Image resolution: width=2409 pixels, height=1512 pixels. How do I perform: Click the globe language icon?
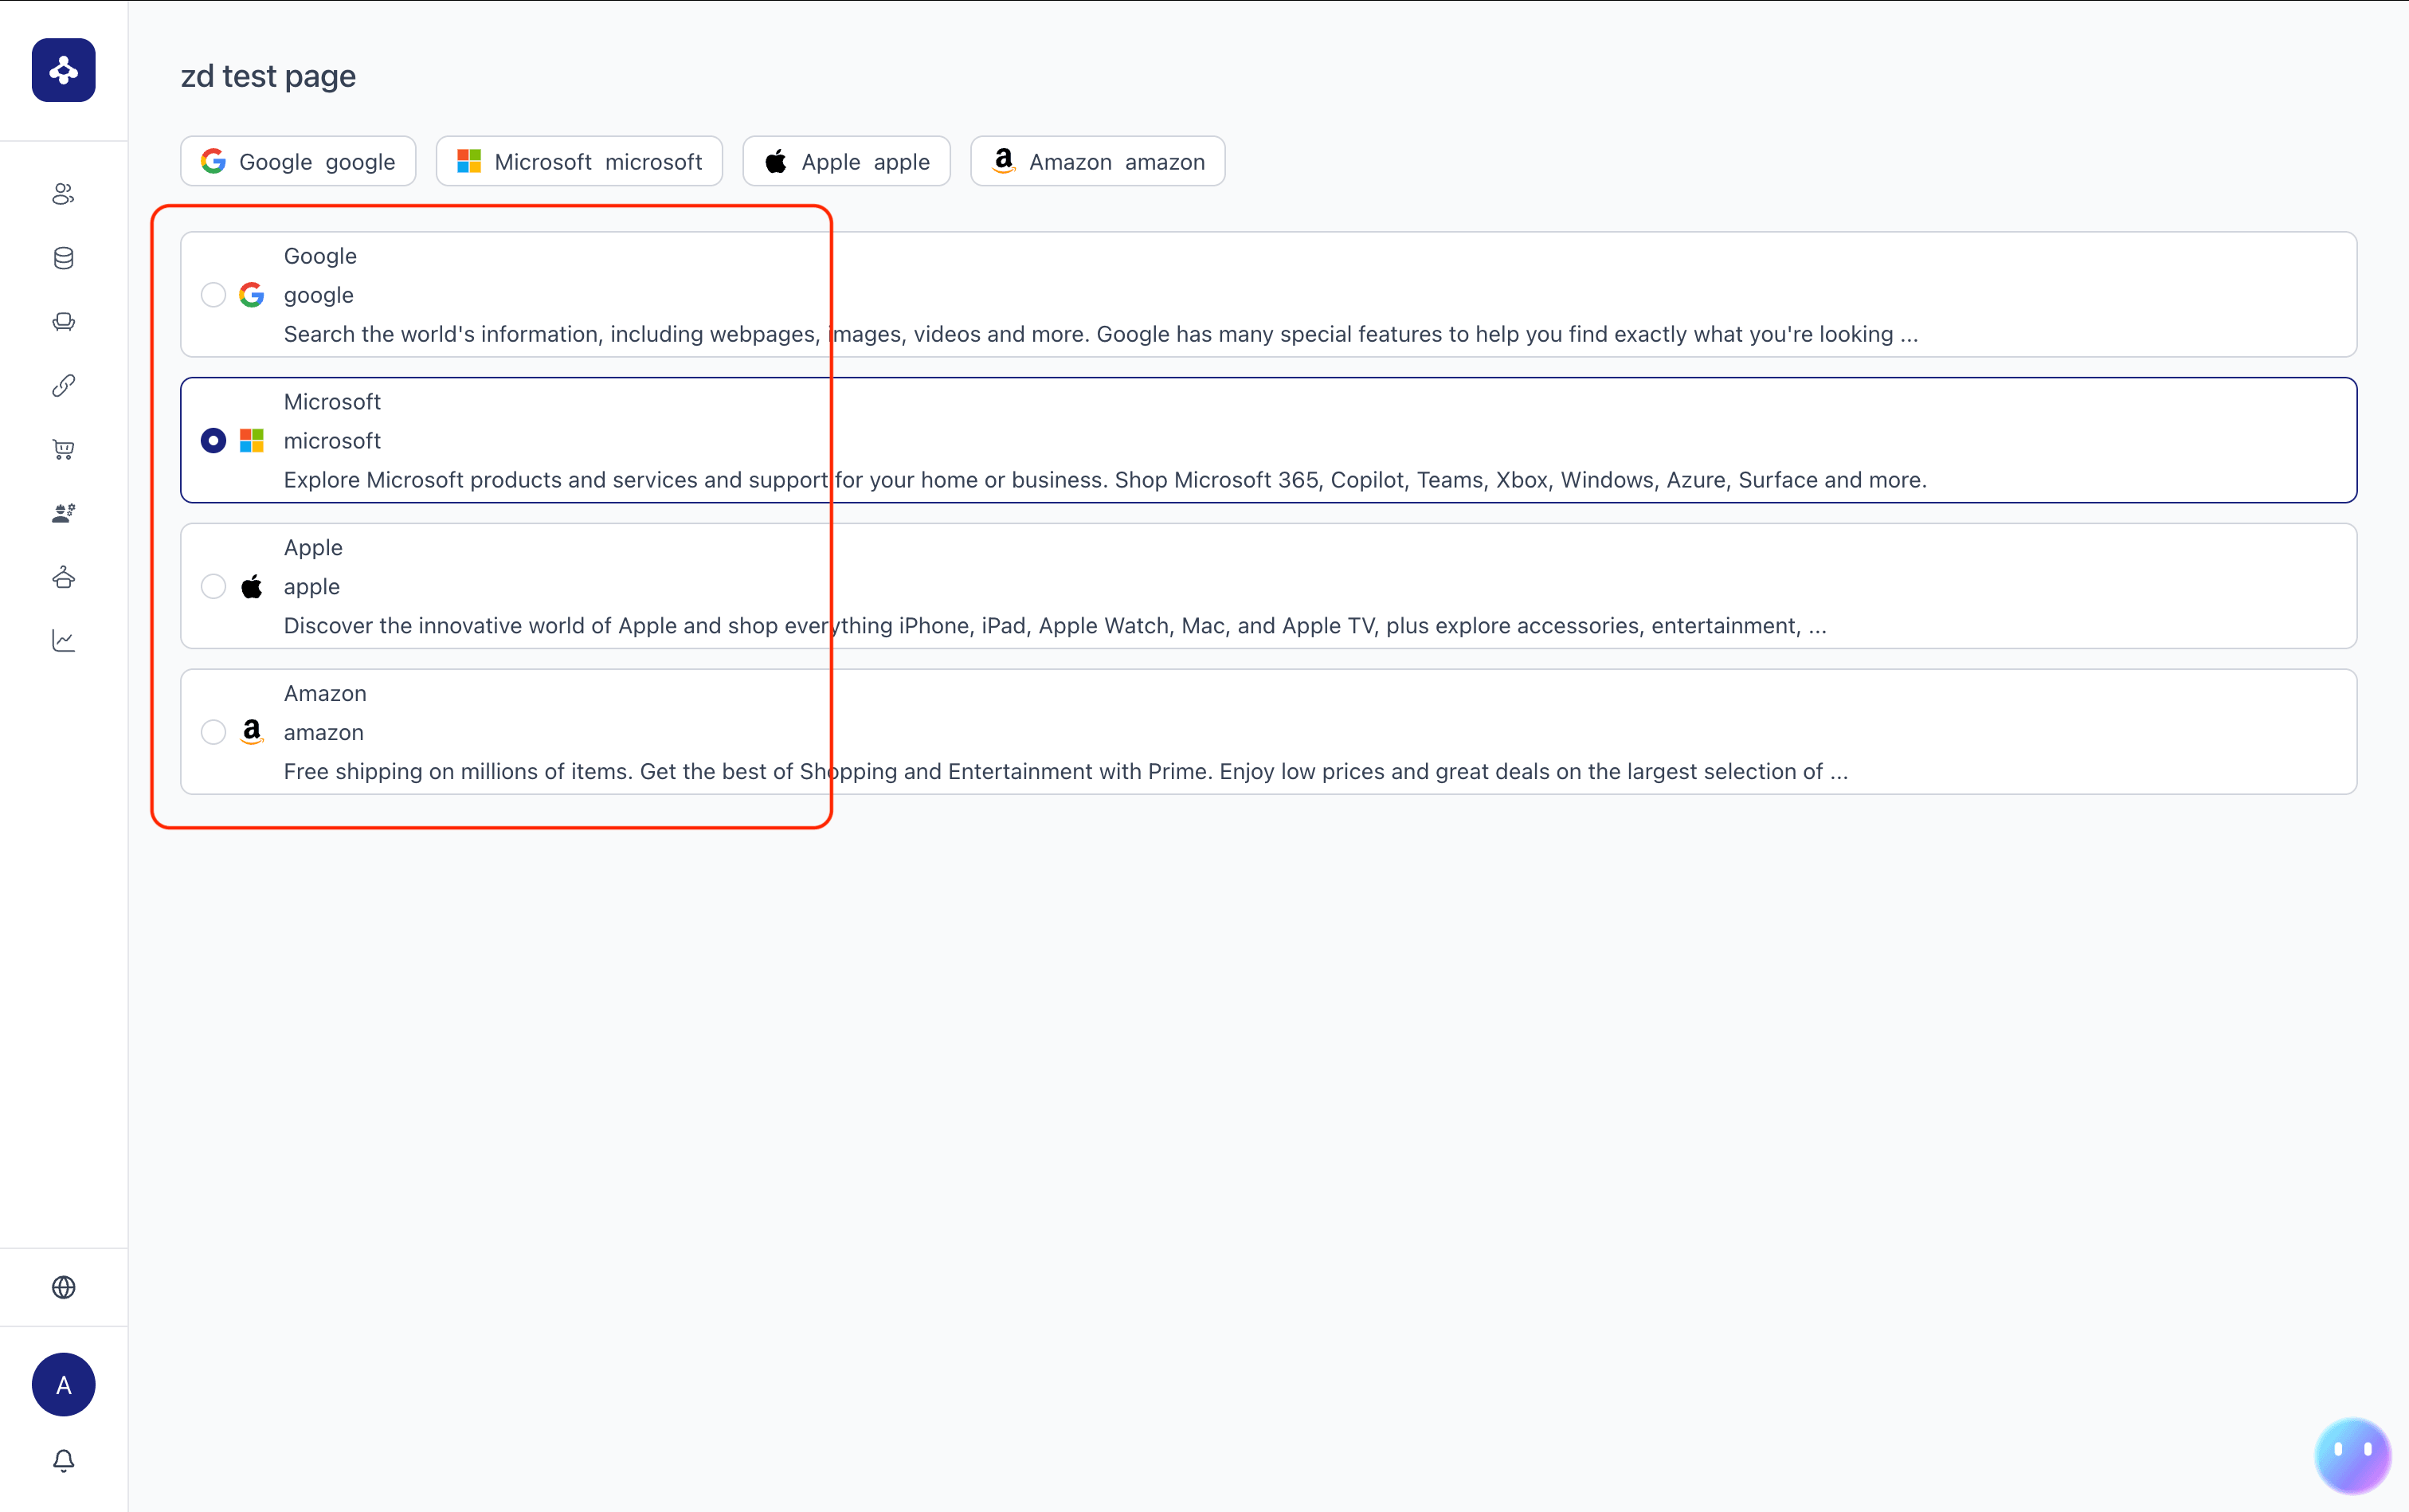tap(64, 1287)
